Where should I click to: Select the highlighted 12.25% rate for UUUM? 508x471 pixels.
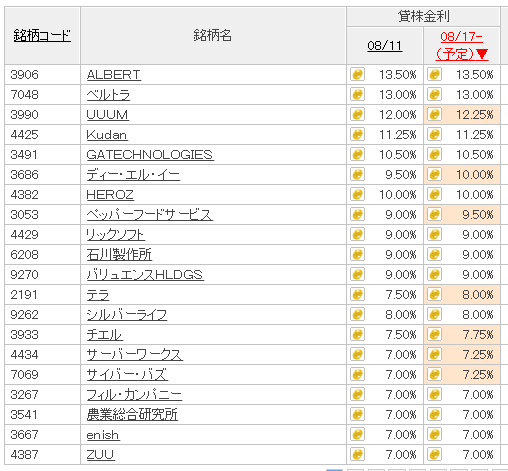(462, 114)
